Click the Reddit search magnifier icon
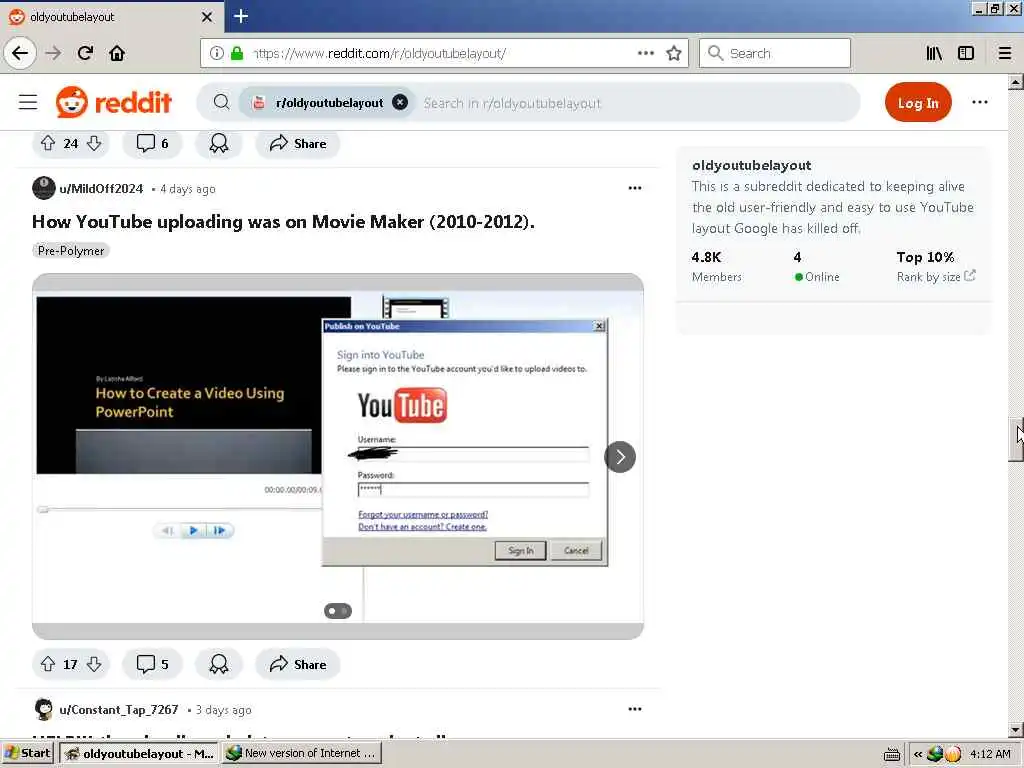Image resolution: width=1024 pixels, height=768 pixels. pyautogui.click(x=221, y=102)
